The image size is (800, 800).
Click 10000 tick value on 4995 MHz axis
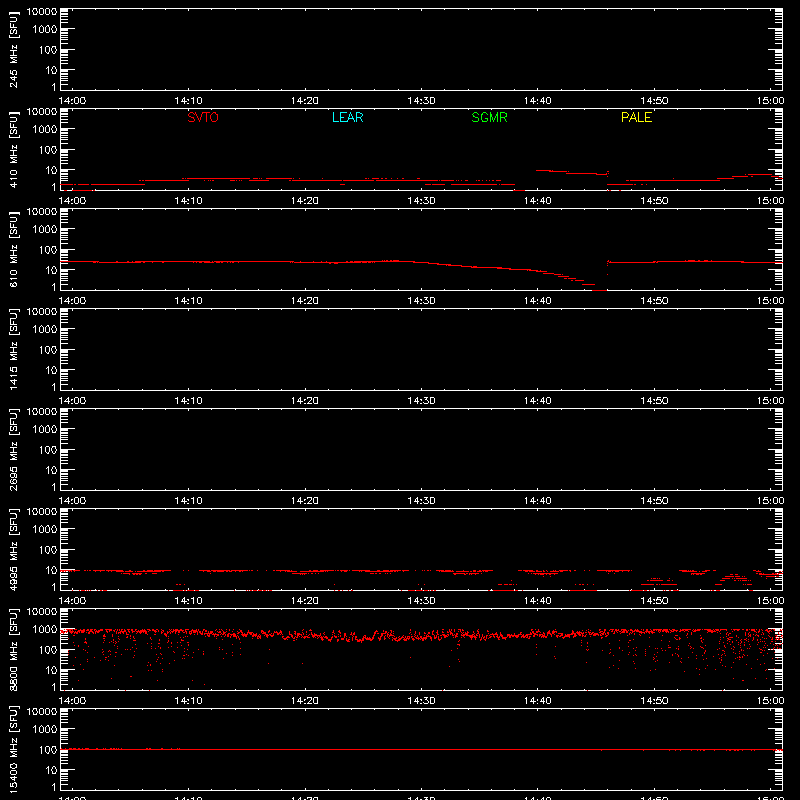coord(42,512)
